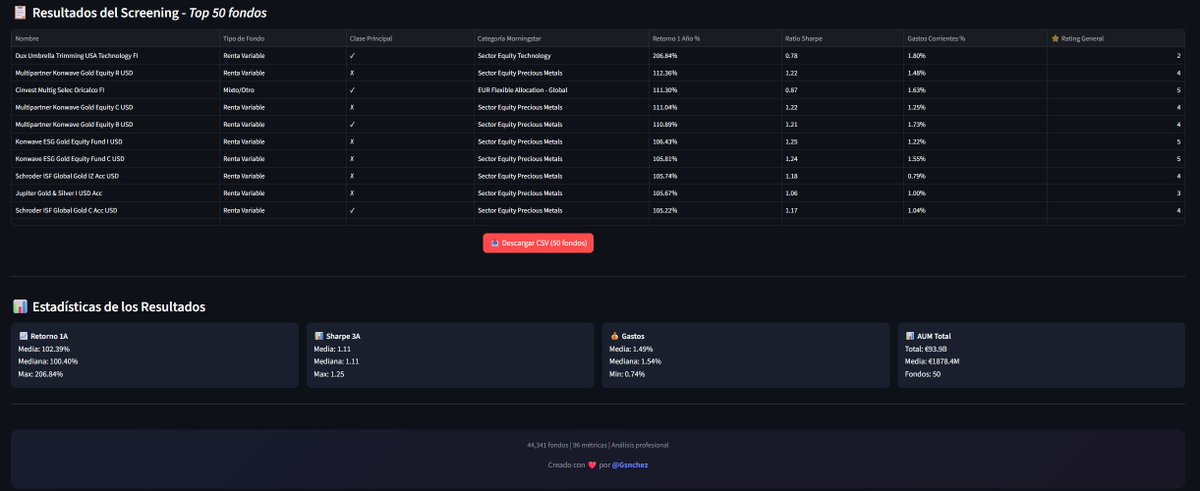
Task: Click Sector Equity Precious Metals in Jupiter Gold row
Action: click(x=561, y=193)
